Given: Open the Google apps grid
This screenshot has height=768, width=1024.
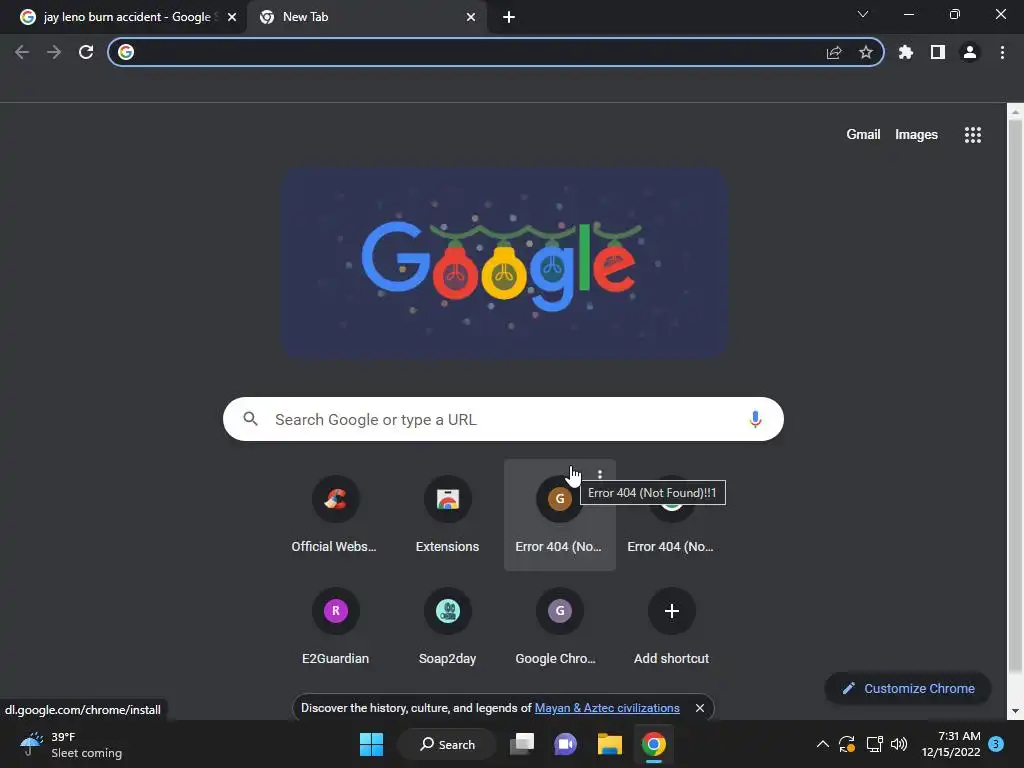Looking at the screenshot, I should (972, 135).
